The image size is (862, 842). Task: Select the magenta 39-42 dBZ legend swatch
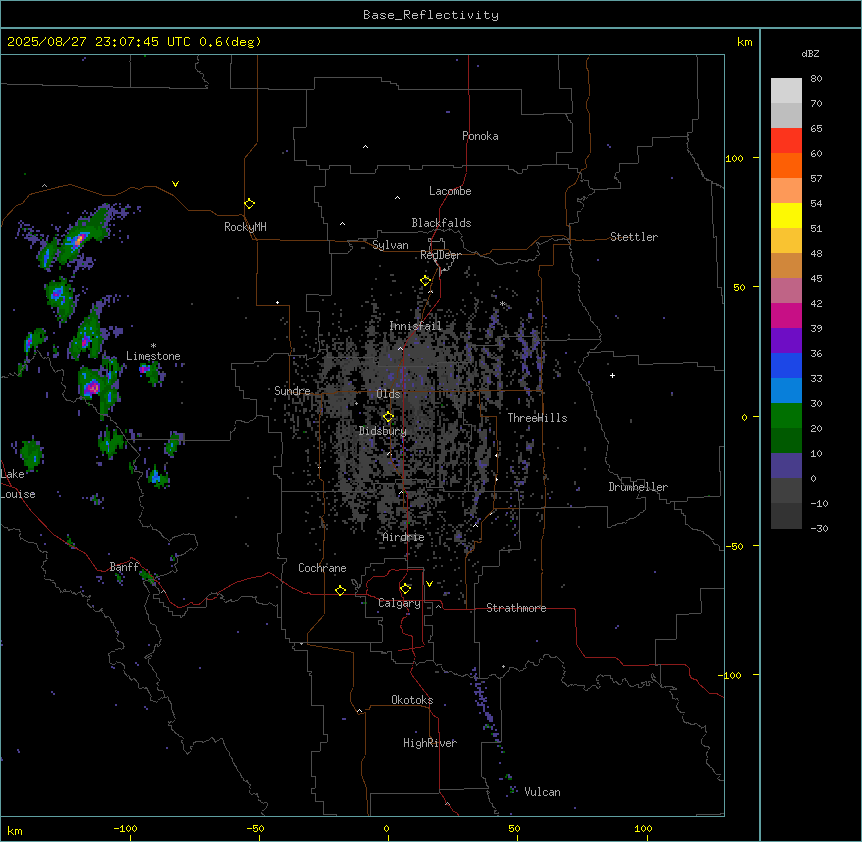tap(786, 316)
